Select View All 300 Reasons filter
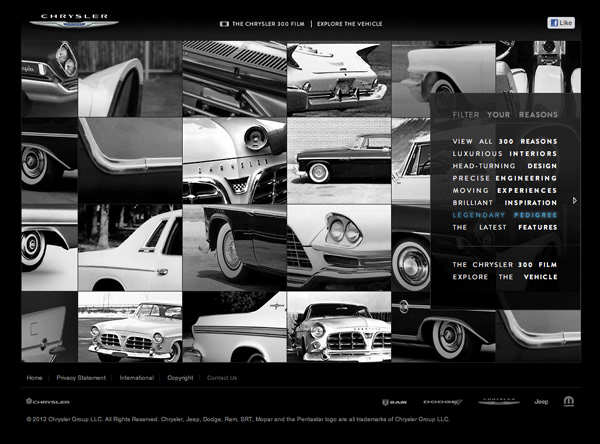This screenshot has height=444, width=600. 505,141
